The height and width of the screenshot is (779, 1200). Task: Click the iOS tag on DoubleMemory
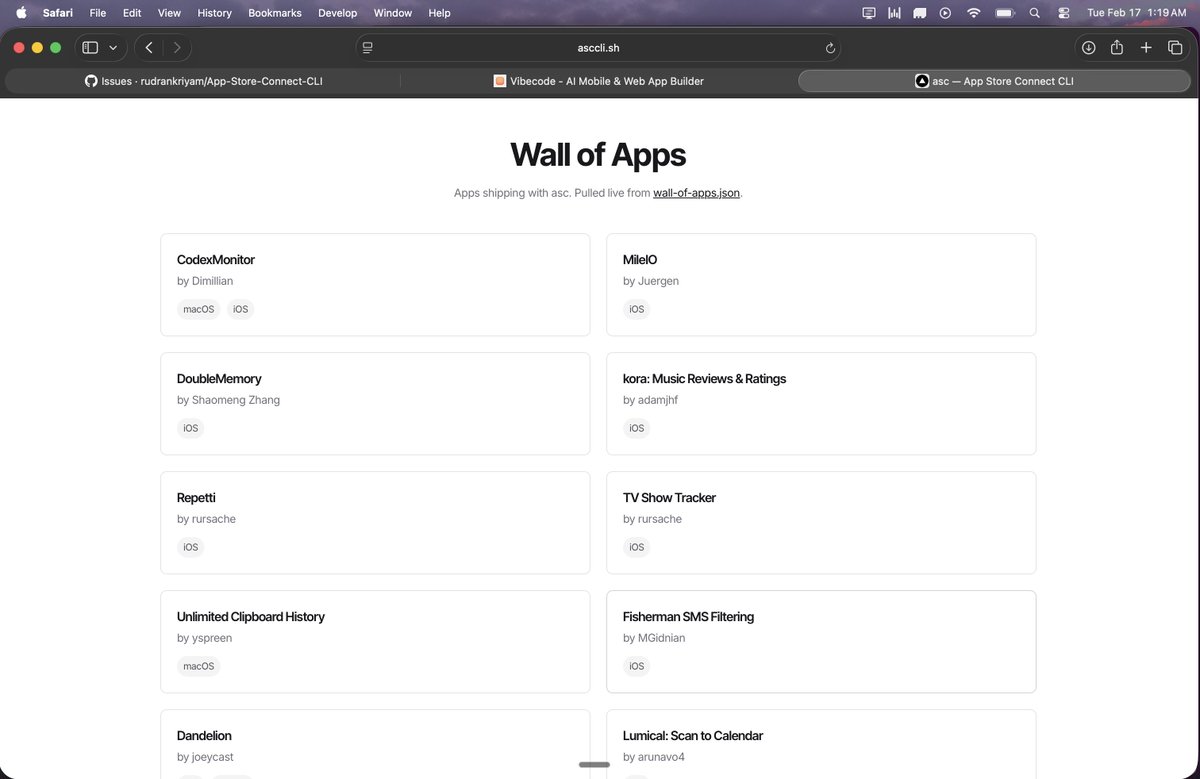point(190,428)
